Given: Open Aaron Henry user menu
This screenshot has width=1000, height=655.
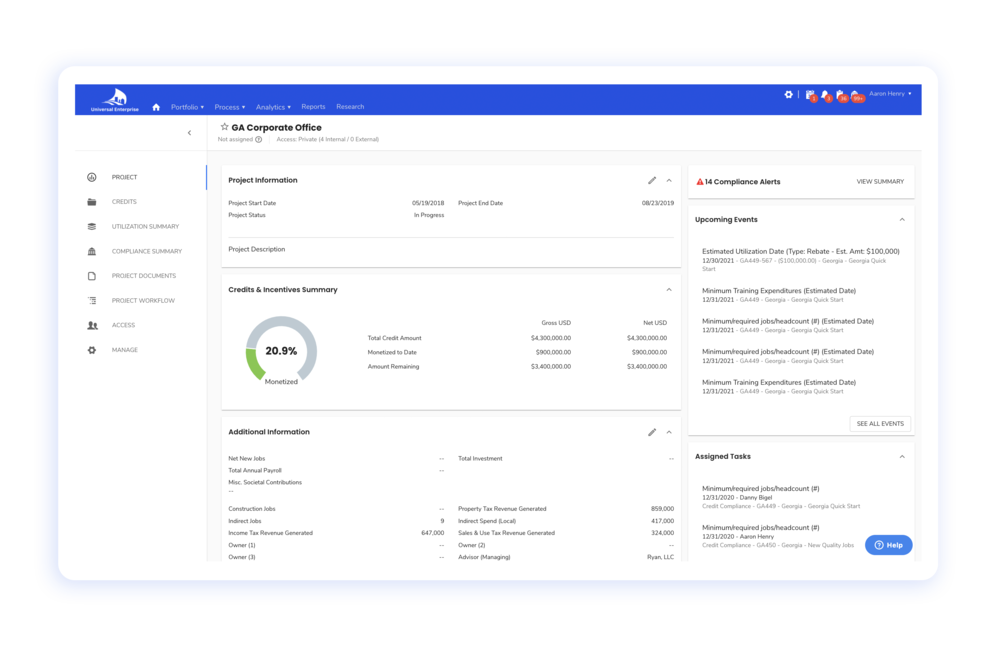Looking at the screenshot, I should (x=889, y=94).
